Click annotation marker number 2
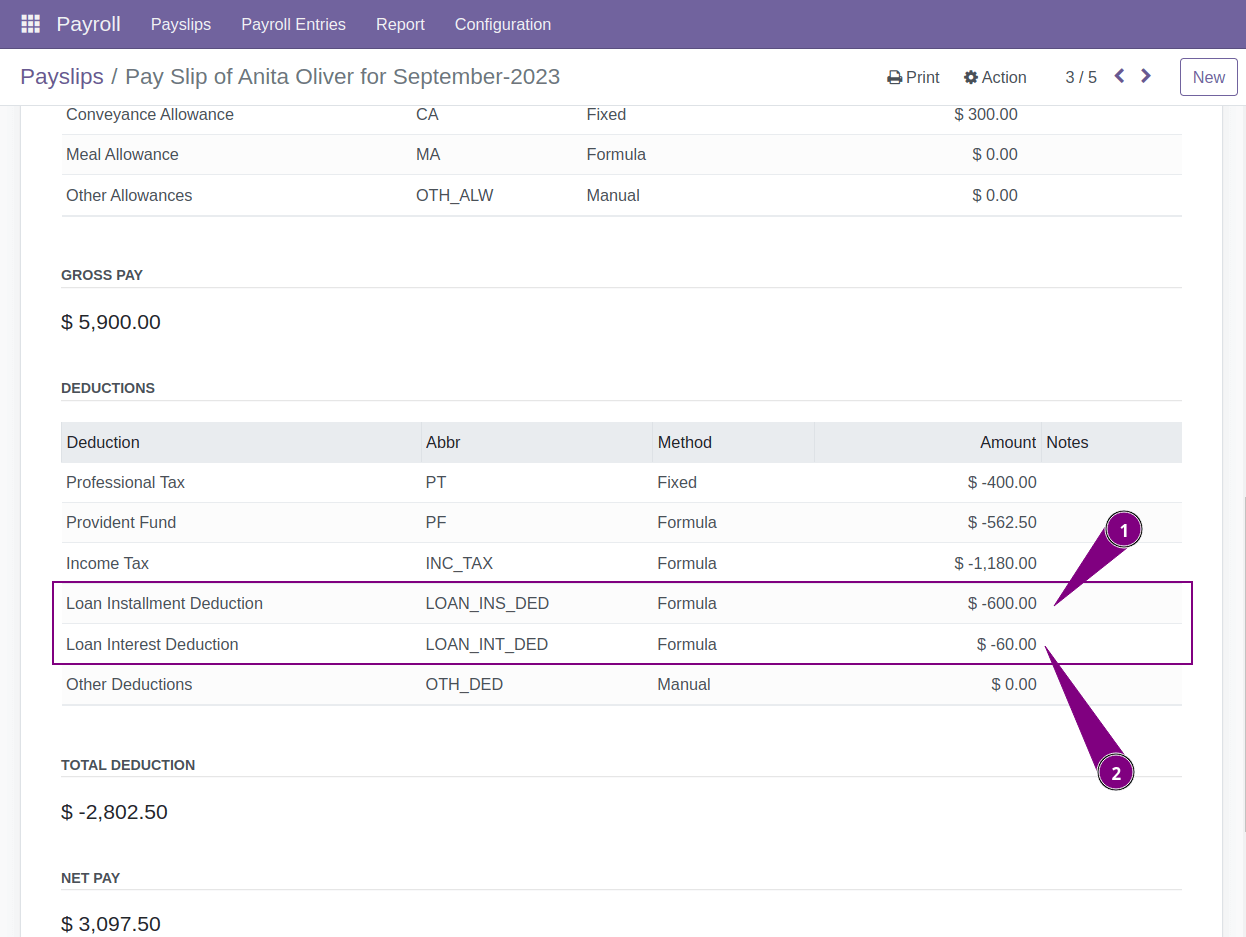 pyautogui.click(x=1116, y=772)
